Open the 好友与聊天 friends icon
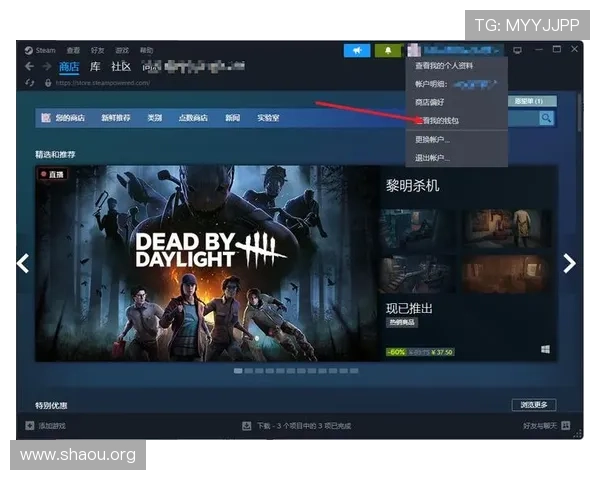Image resolution: width=600 pixels, height=480 pixels. click(x=566, y=425)
